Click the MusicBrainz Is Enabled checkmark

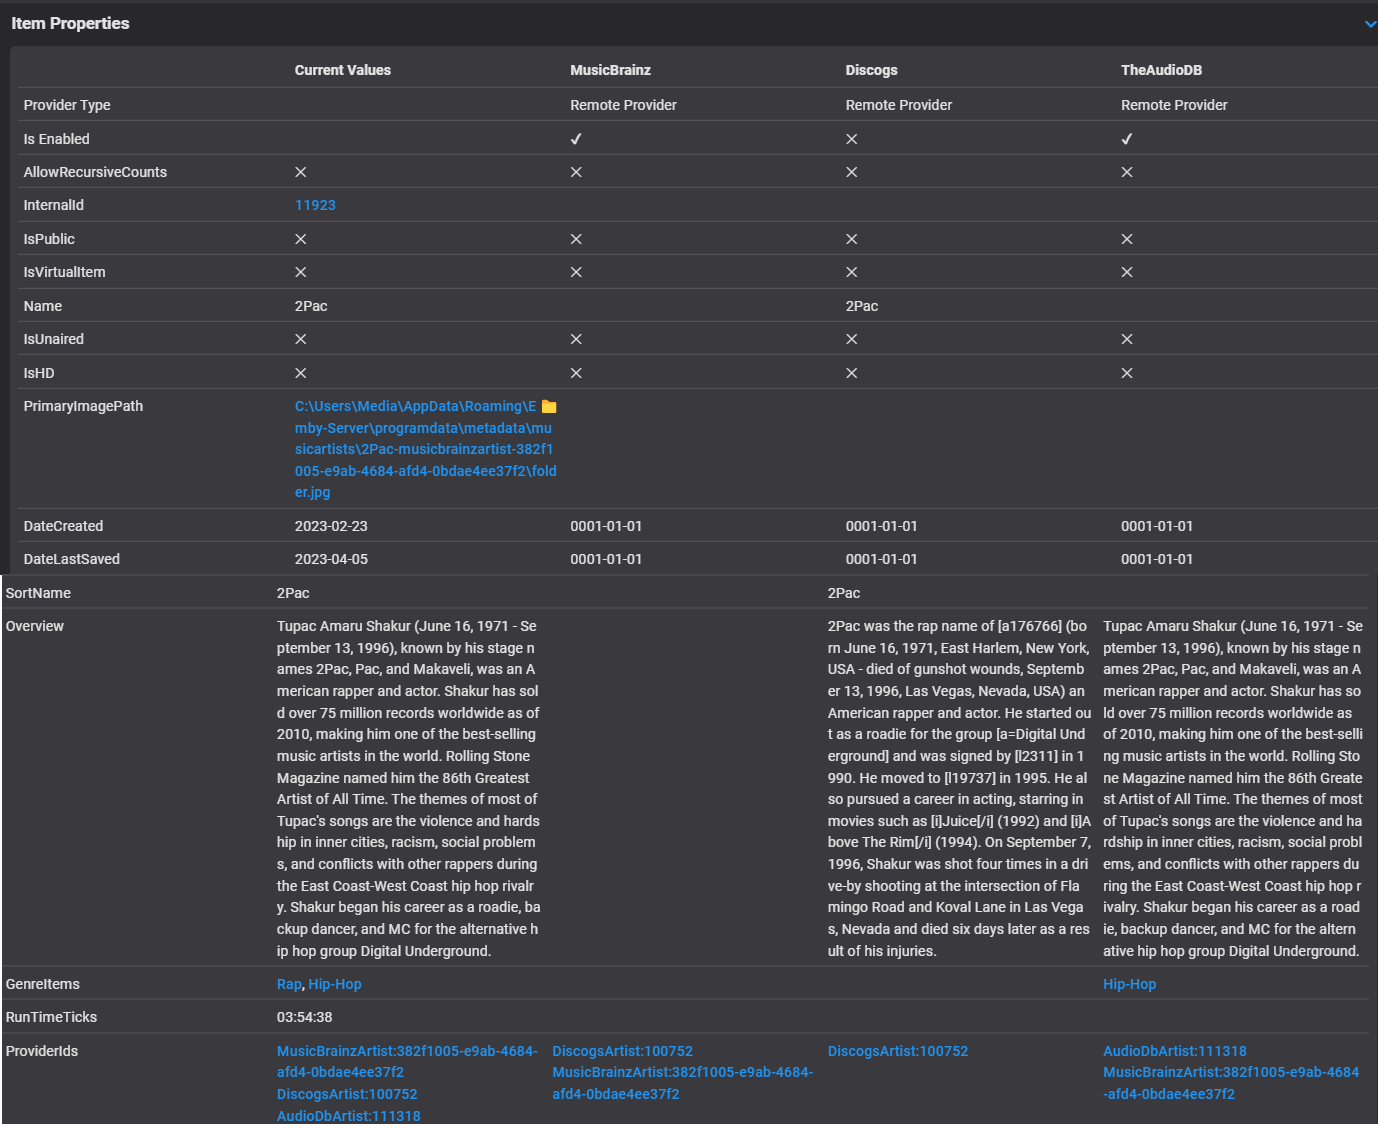(x=576, y=139)
